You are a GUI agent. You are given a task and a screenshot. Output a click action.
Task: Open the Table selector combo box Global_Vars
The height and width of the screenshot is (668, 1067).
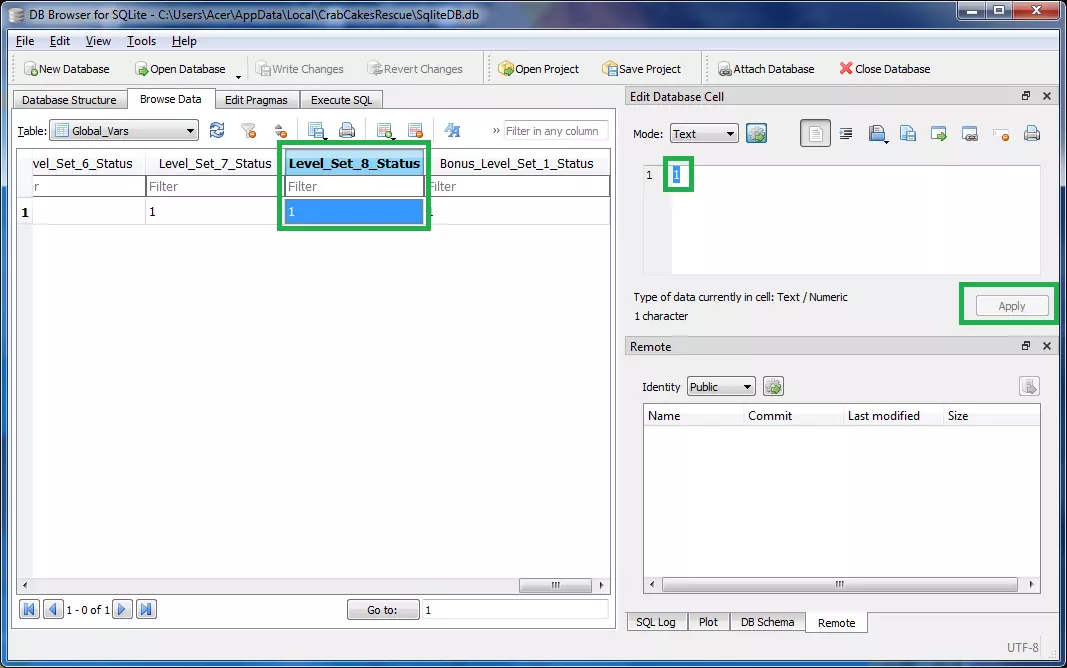click(125, 131)
